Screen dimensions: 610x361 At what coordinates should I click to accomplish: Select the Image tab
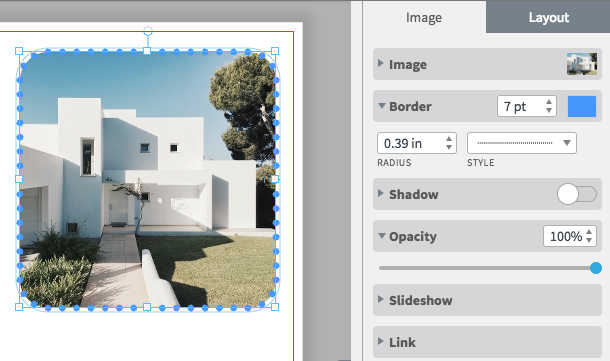coord(424,18)
